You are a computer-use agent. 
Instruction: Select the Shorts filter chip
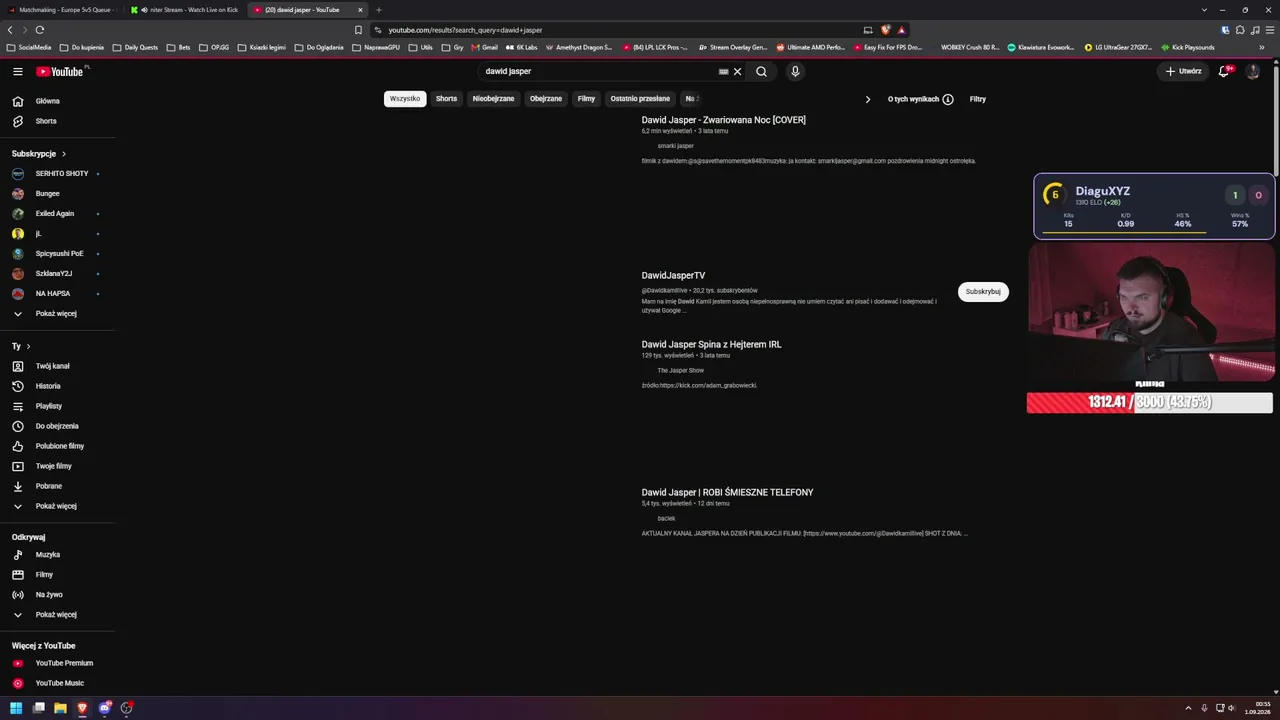tap(446, 99)
